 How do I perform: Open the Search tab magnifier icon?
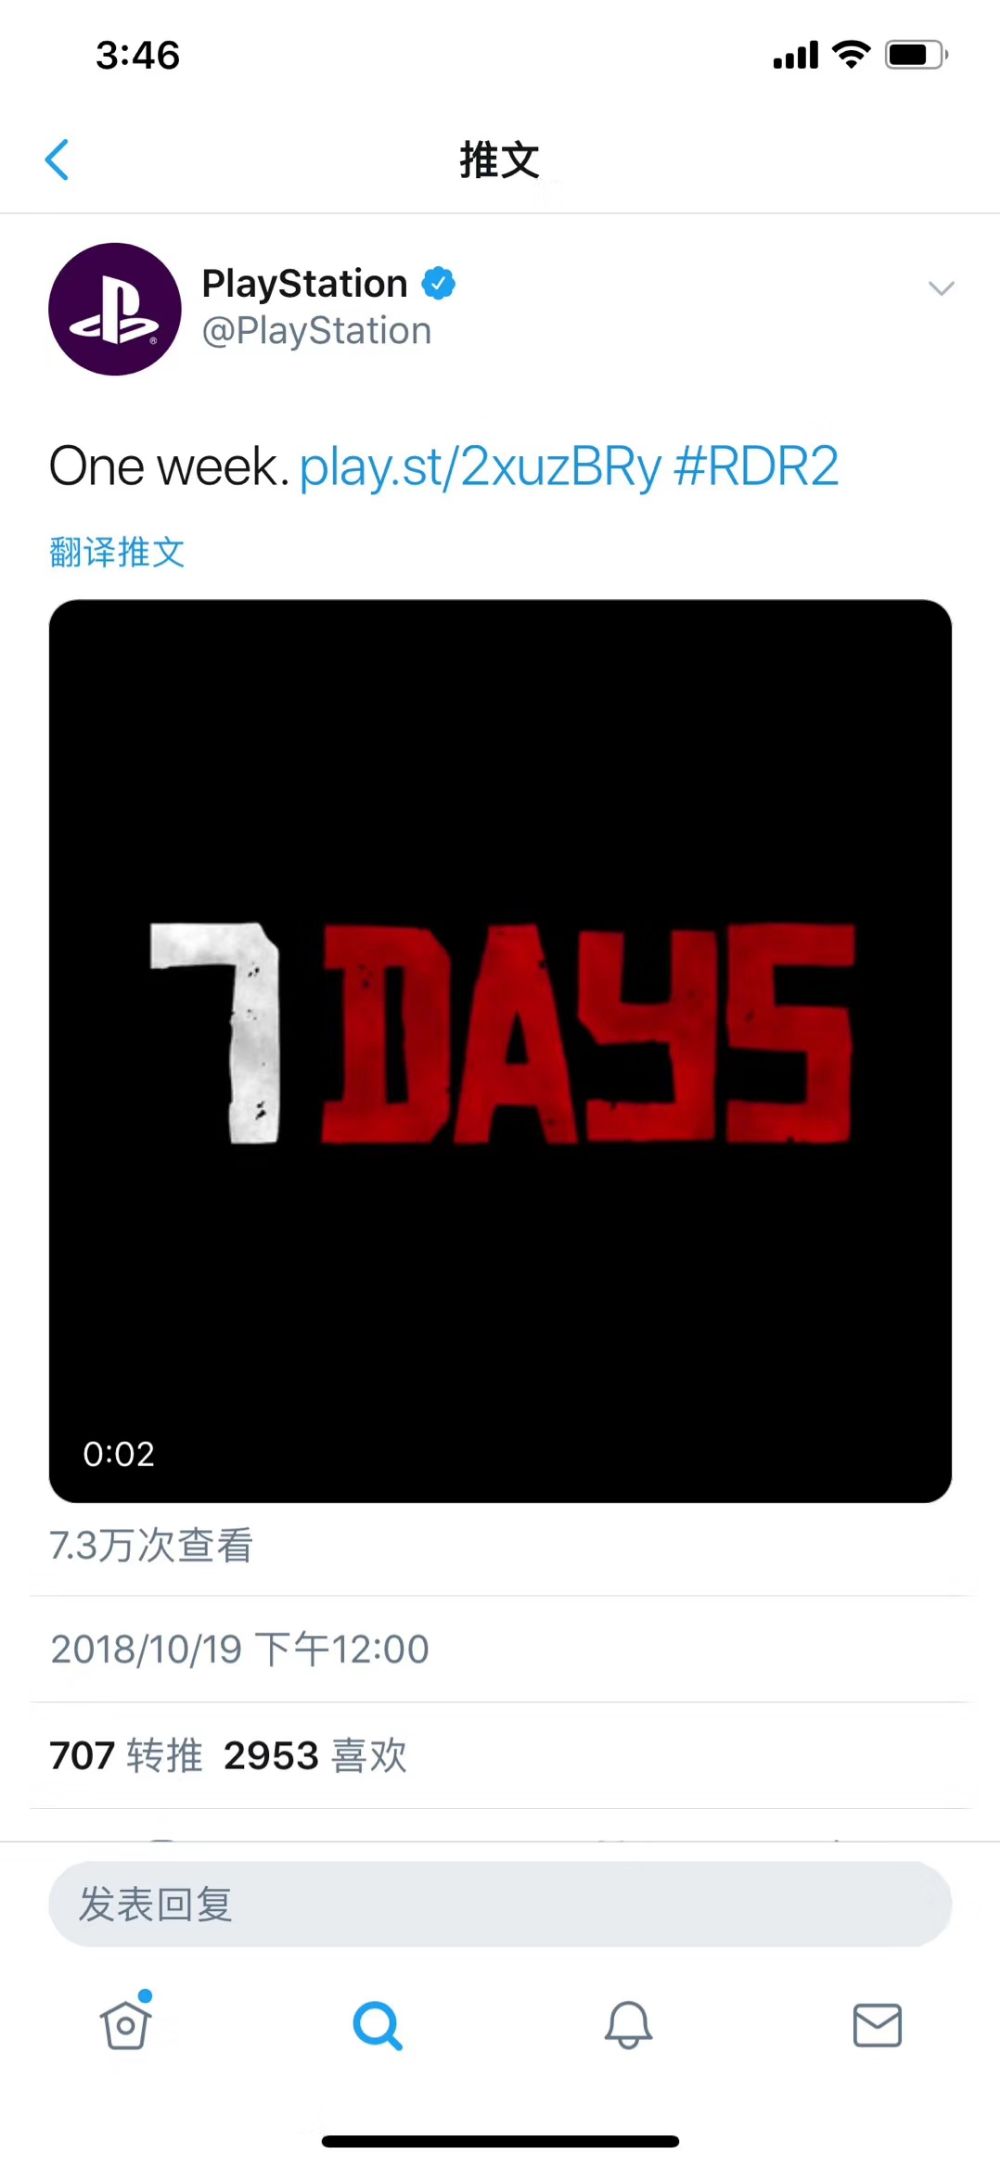pos(378,2025)
